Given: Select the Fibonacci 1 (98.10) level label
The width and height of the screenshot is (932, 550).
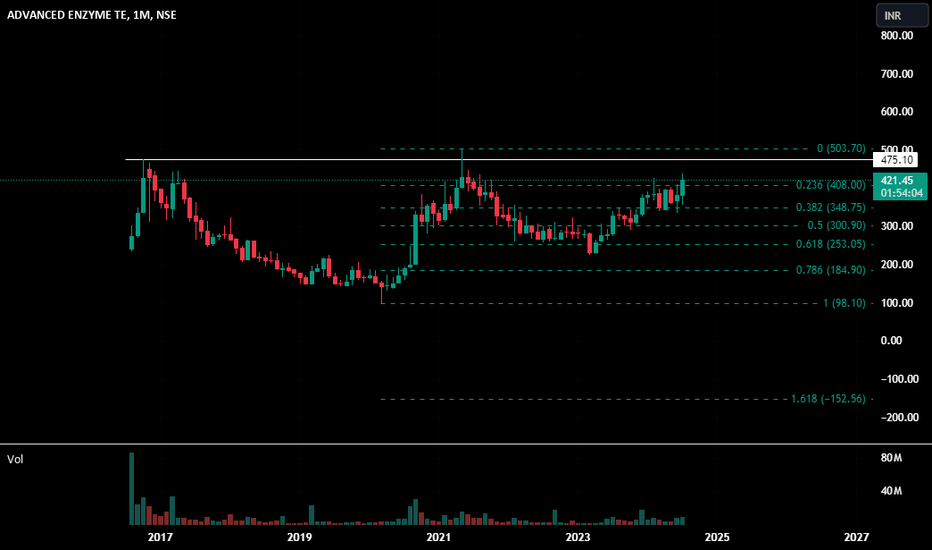Looking at the screenshot, I should click(845, 303).
